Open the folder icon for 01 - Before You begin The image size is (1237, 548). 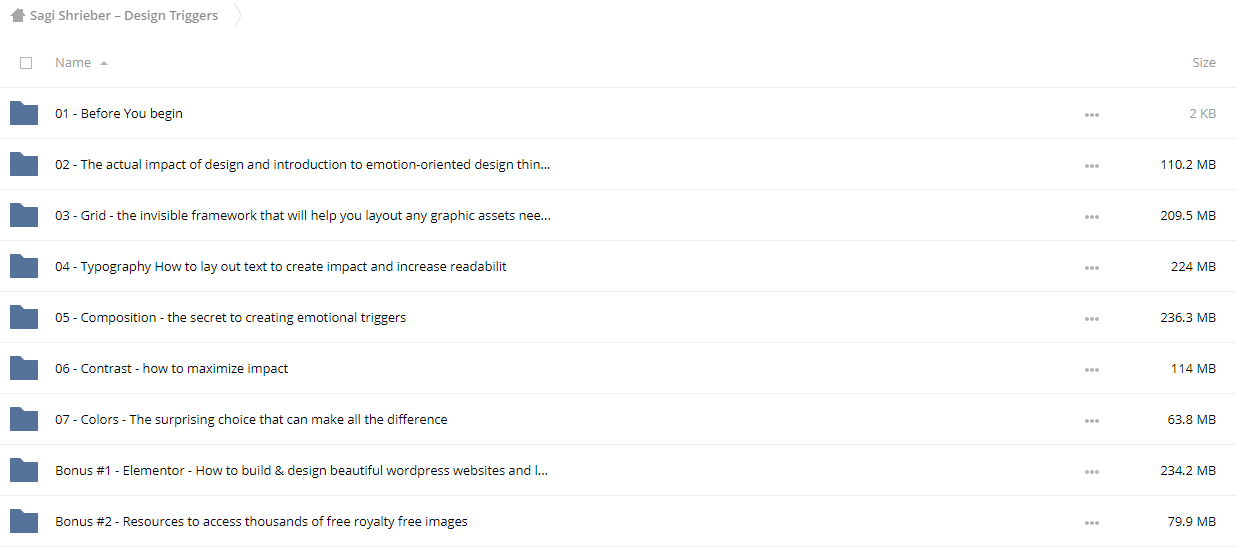click(24, 113)
